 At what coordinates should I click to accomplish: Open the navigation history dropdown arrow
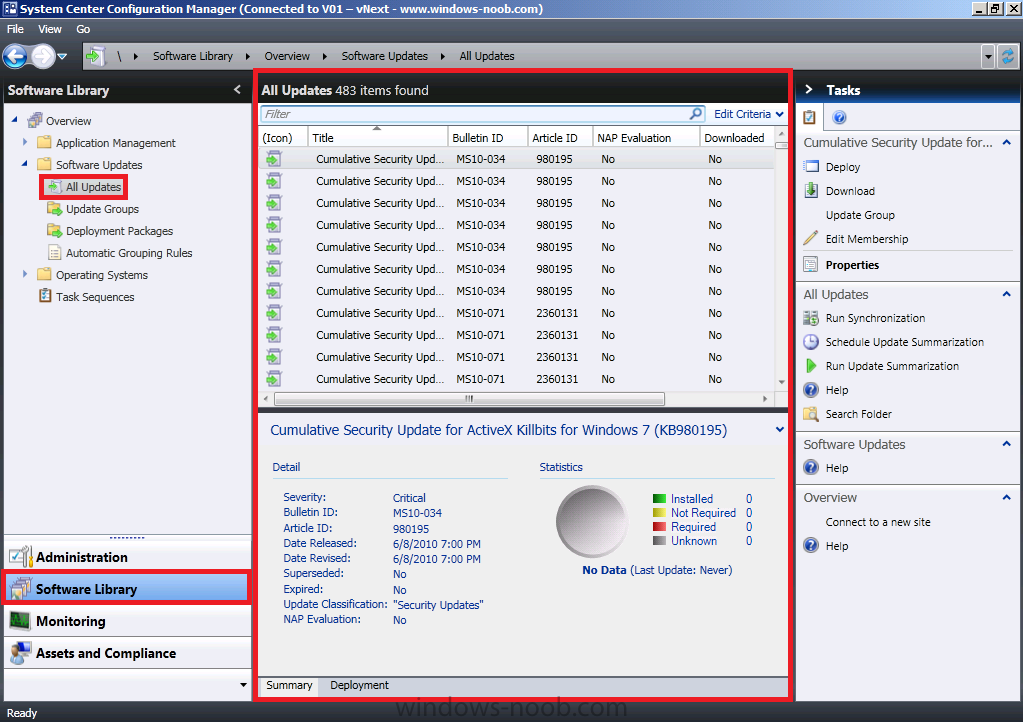click(63, 57)
